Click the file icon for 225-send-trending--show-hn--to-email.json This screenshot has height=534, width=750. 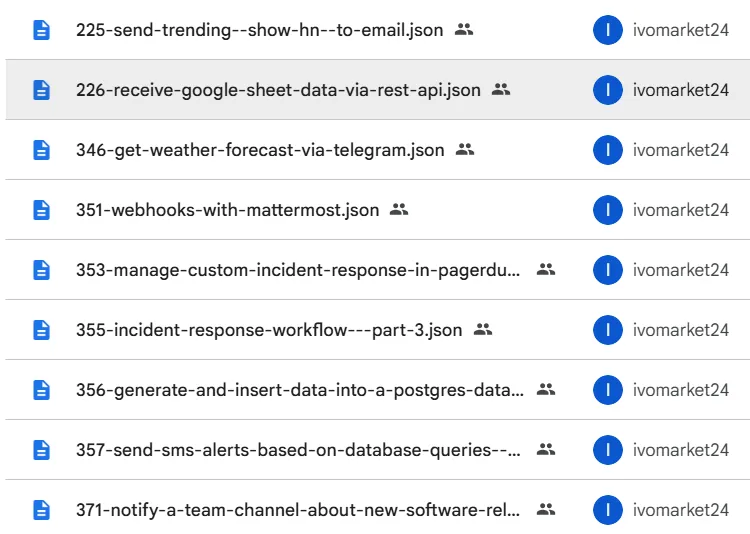pos(41,30)
